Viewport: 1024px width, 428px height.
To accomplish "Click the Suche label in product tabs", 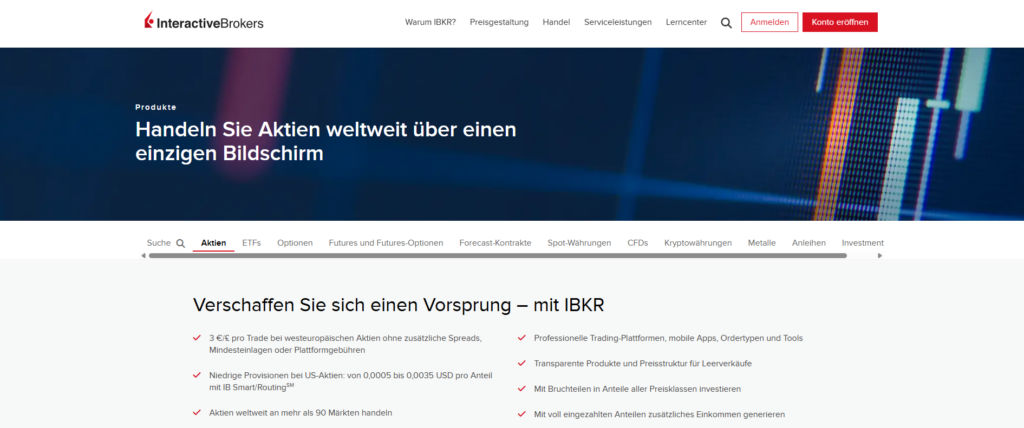I will [x=159, y=243].
